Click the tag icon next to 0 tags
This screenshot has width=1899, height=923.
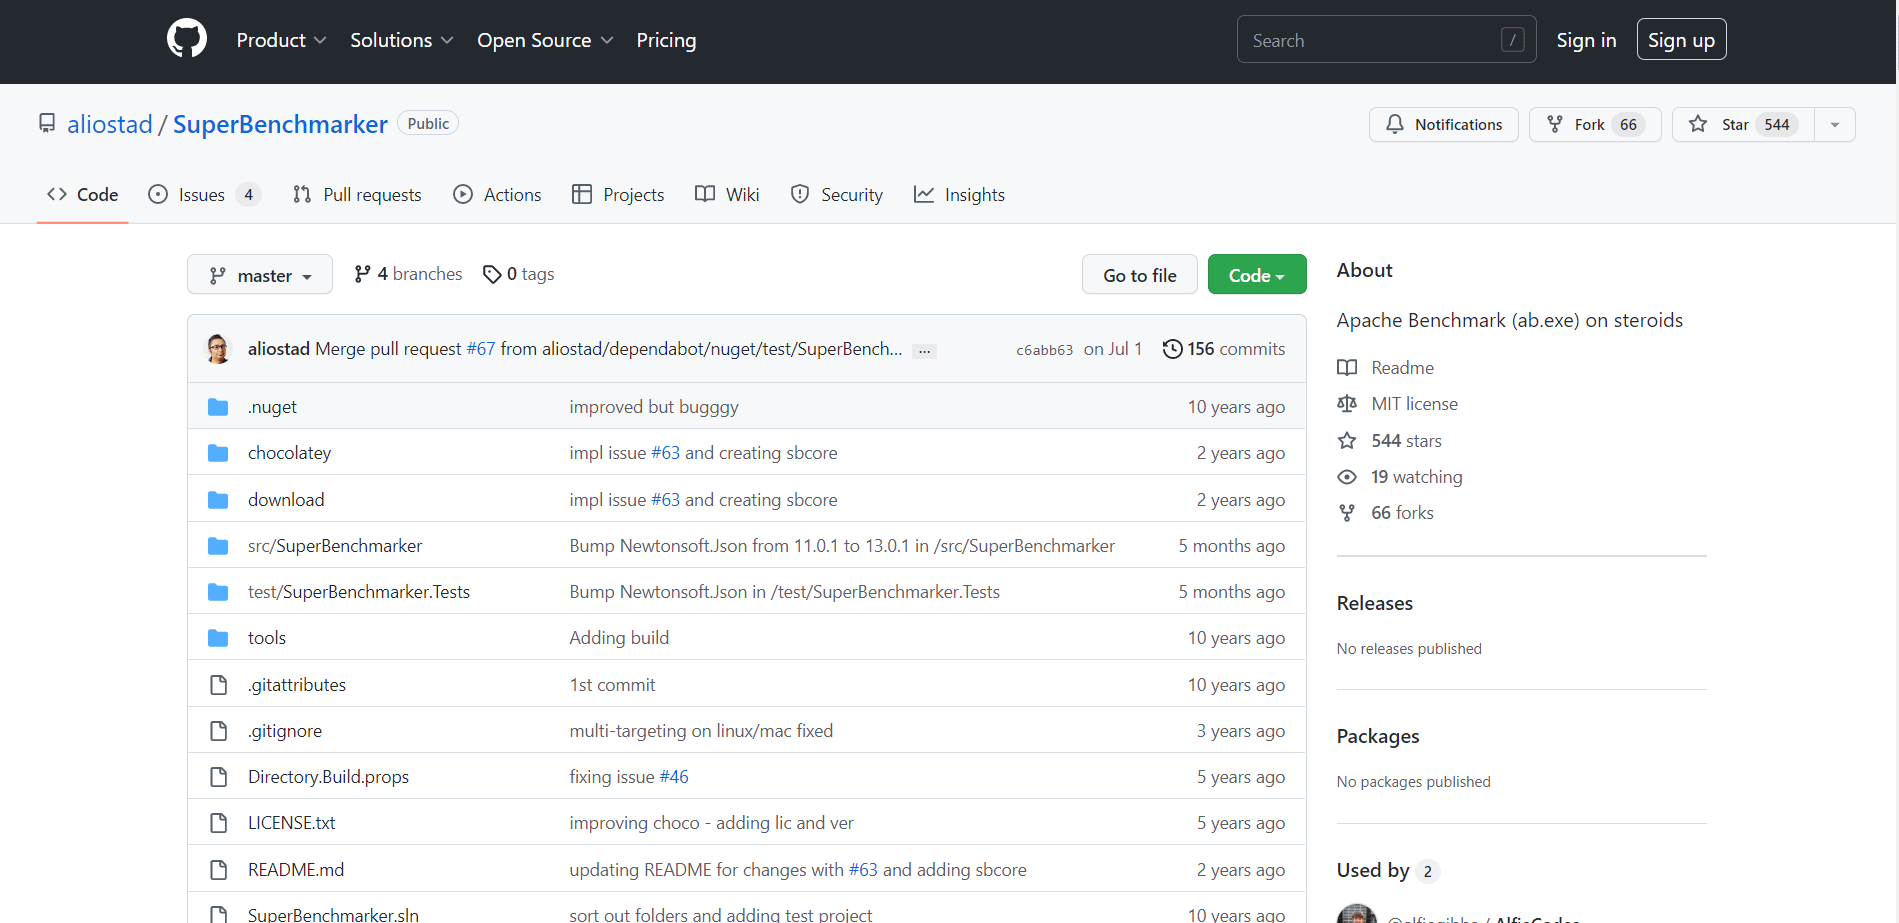coord(492,274)
